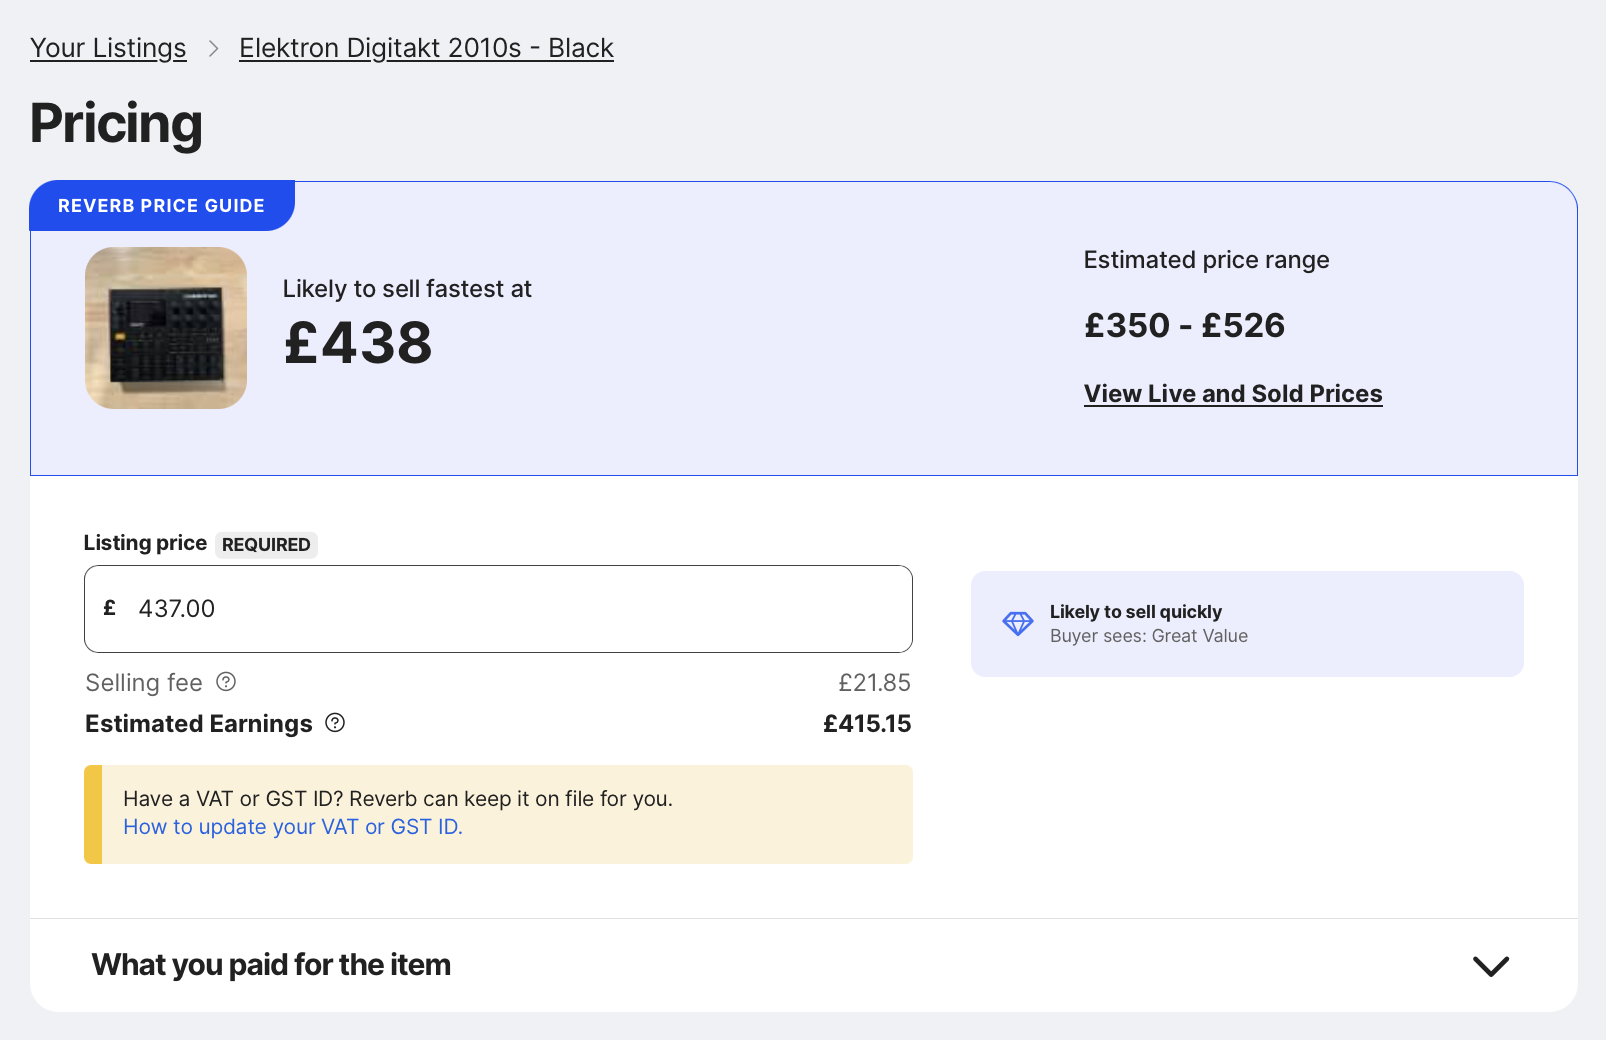The image size is (1606, 1040).
Task: Click the REQUIRED label next to Listing price
Action: pos(266,545)
